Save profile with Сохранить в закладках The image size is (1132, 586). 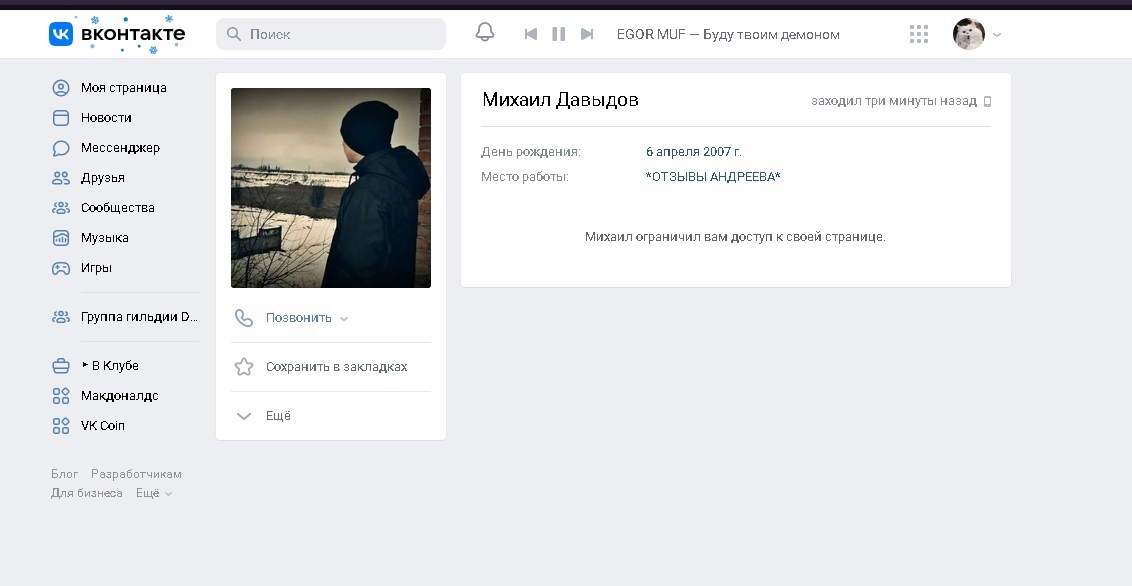(336, 367)
